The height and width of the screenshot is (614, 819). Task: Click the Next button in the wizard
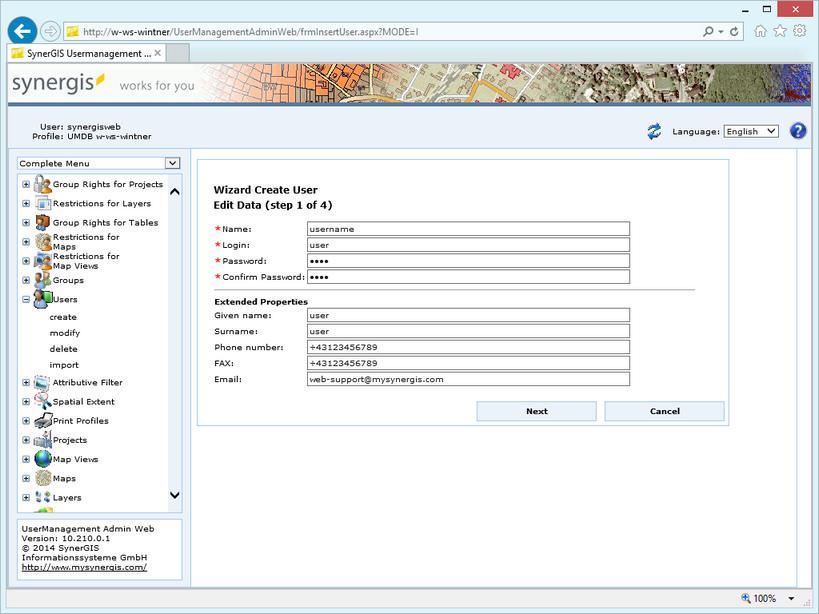pos(536,411)
